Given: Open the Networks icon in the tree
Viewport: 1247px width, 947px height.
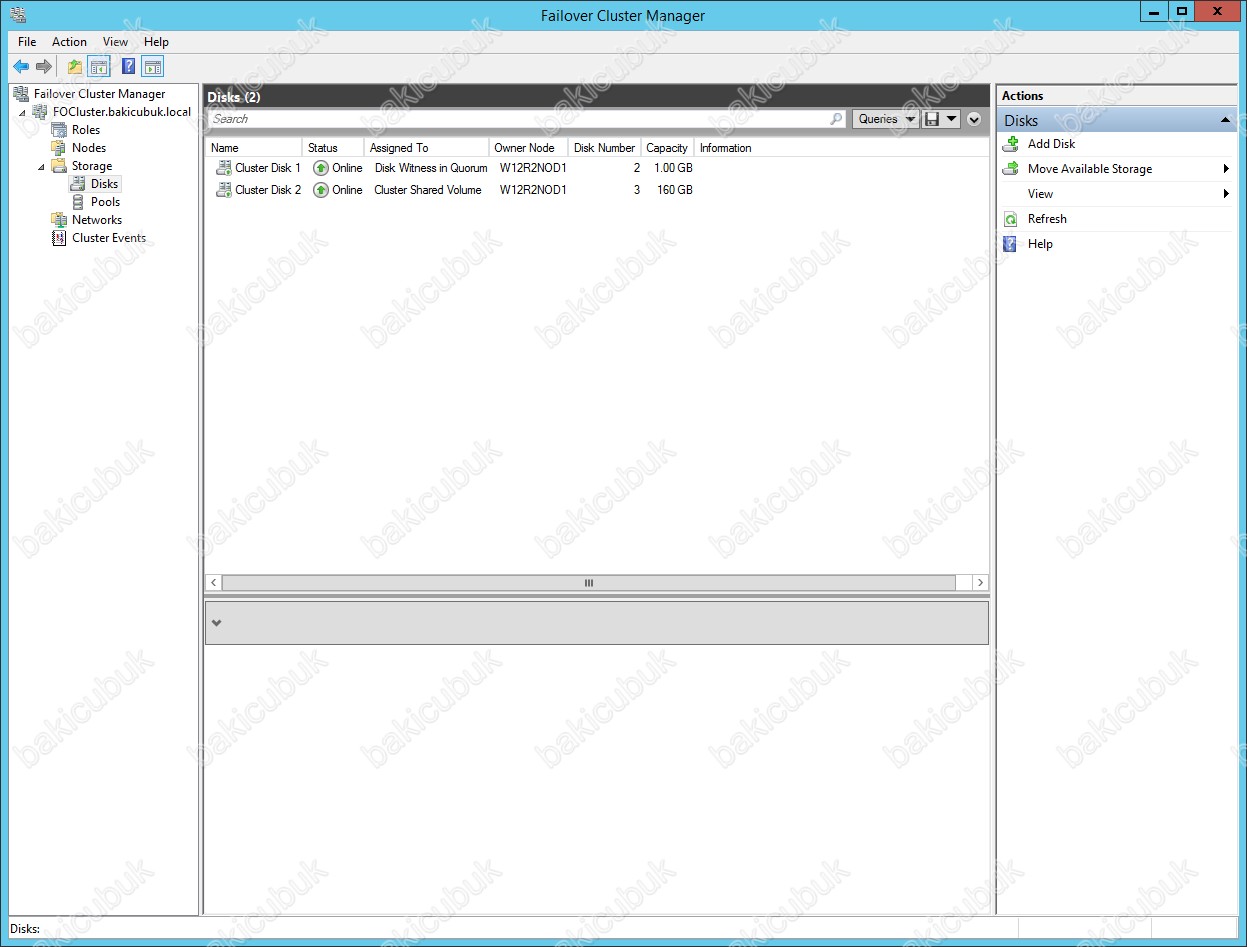Looking at the screenshot, I should 59,220.
